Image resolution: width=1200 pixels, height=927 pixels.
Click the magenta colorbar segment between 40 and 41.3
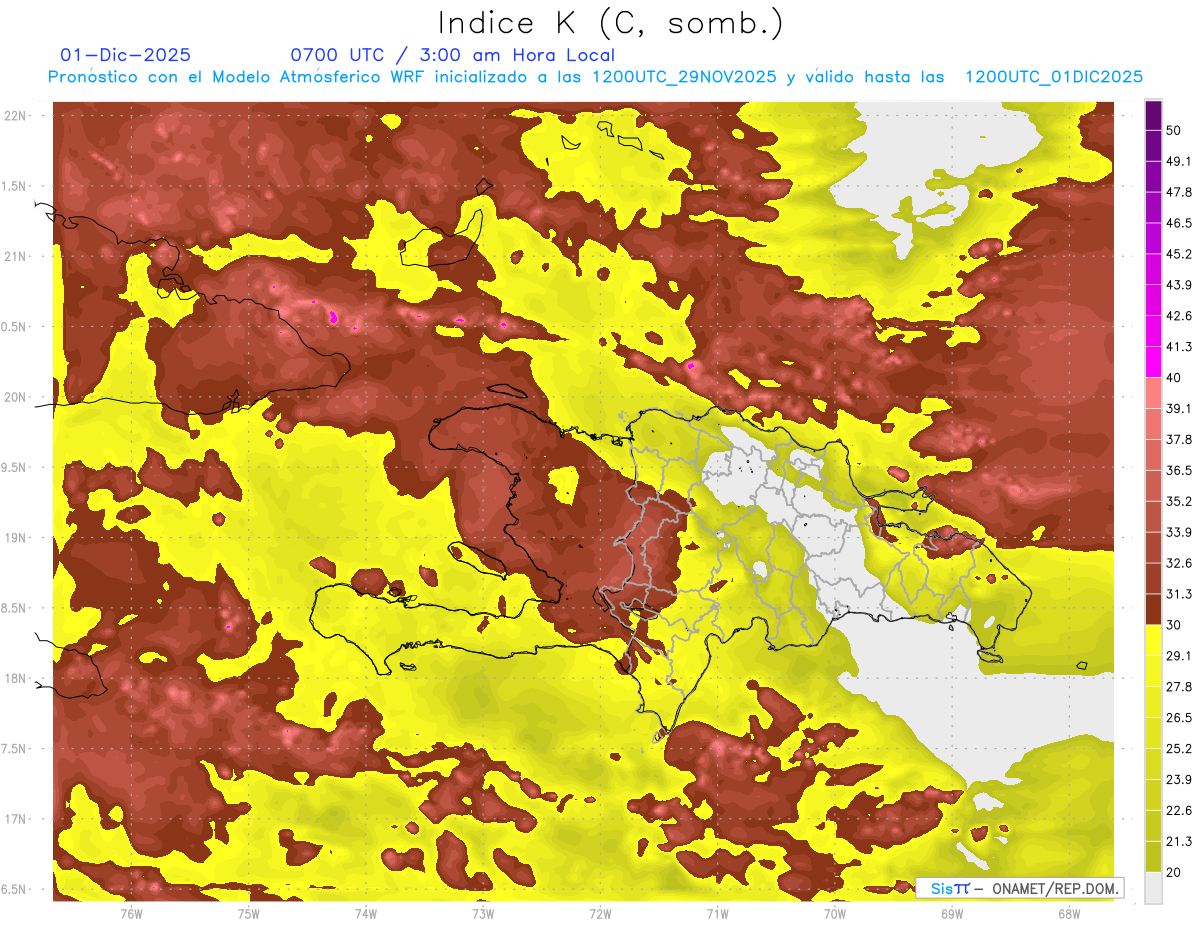[1153, 362]
